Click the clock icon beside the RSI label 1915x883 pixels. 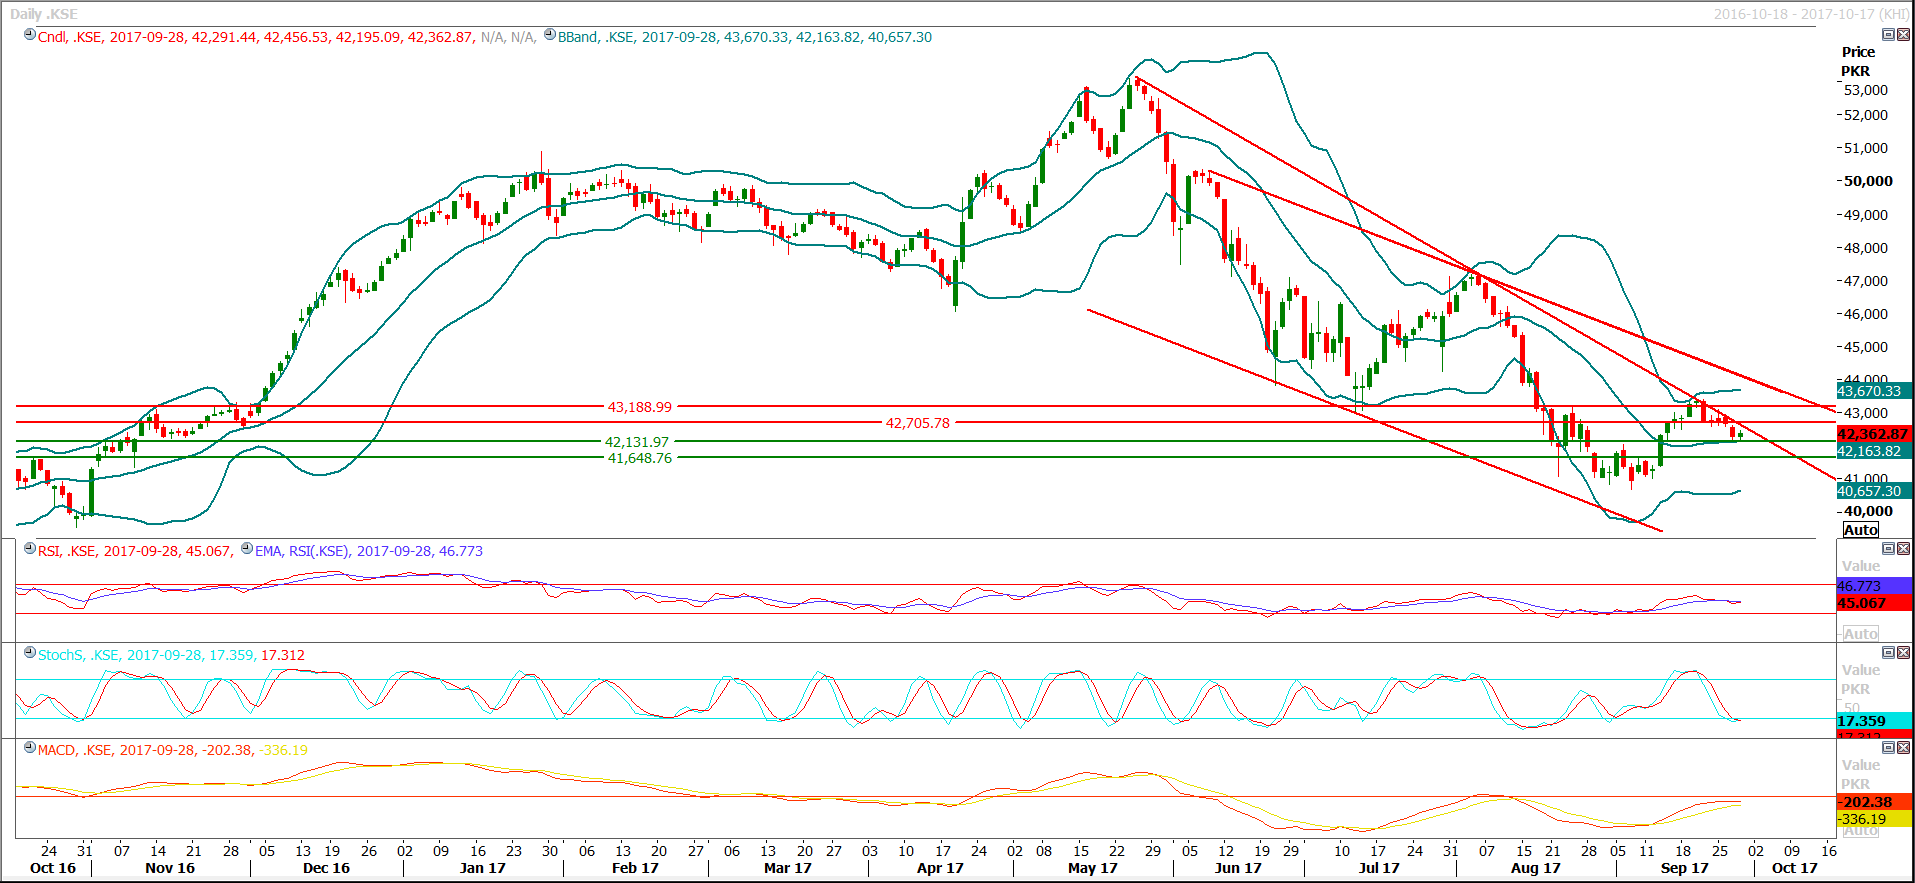click(x=30, y=549)
